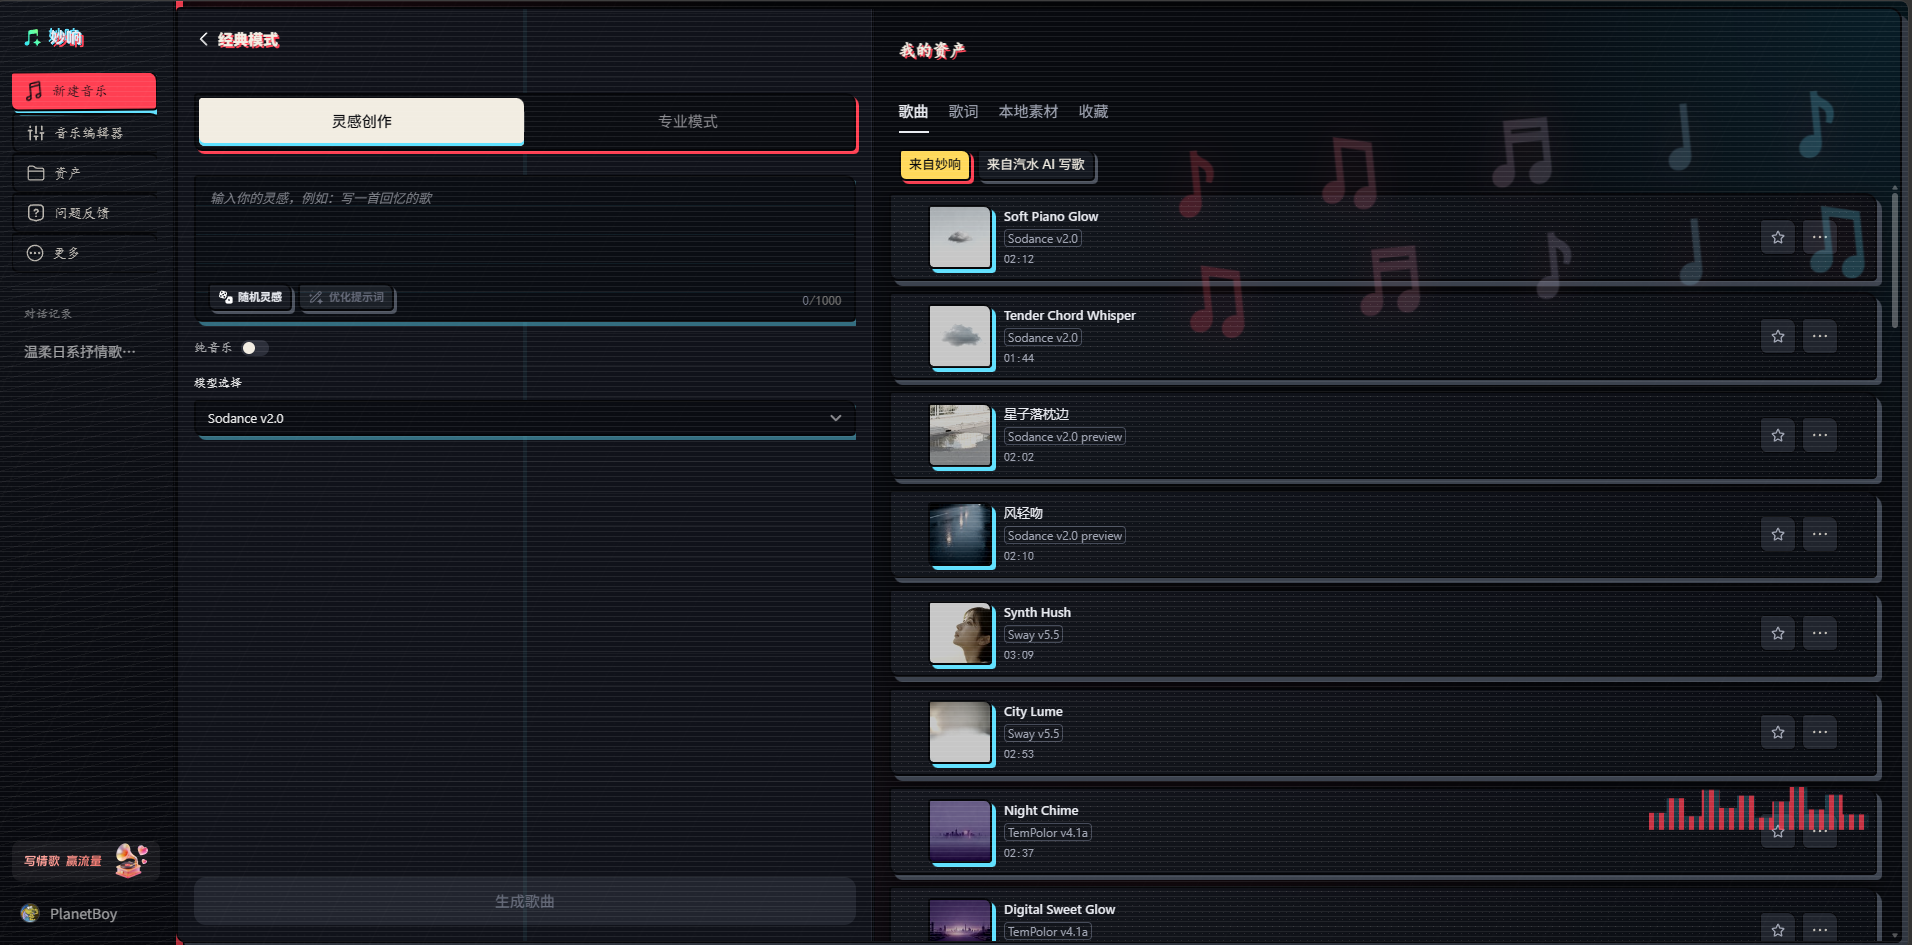Open the 更多 sidebar menu
The width and height of the screenshot is (1912, 945).
pyautogui.click(x=84, y=253)
